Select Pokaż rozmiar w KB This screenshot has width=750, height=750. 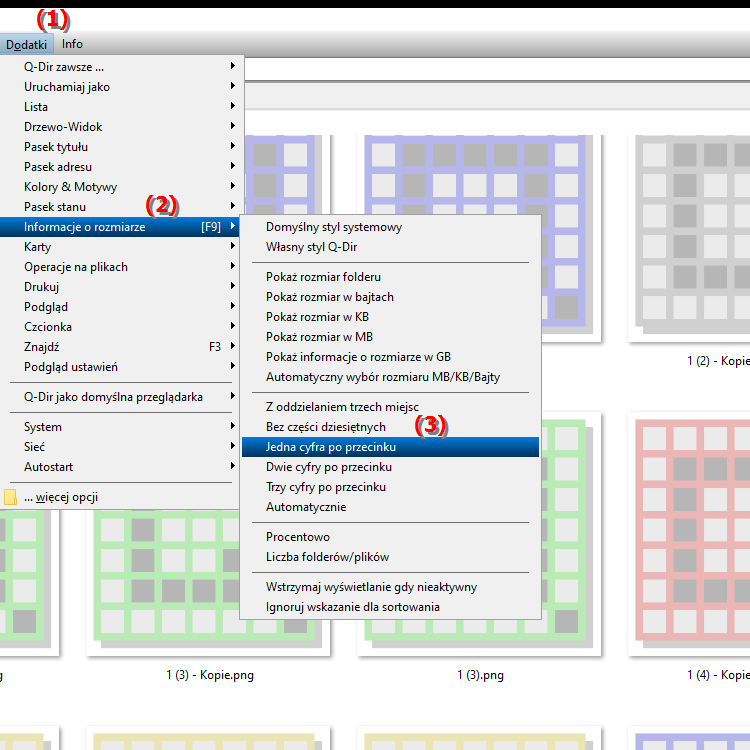390,317
